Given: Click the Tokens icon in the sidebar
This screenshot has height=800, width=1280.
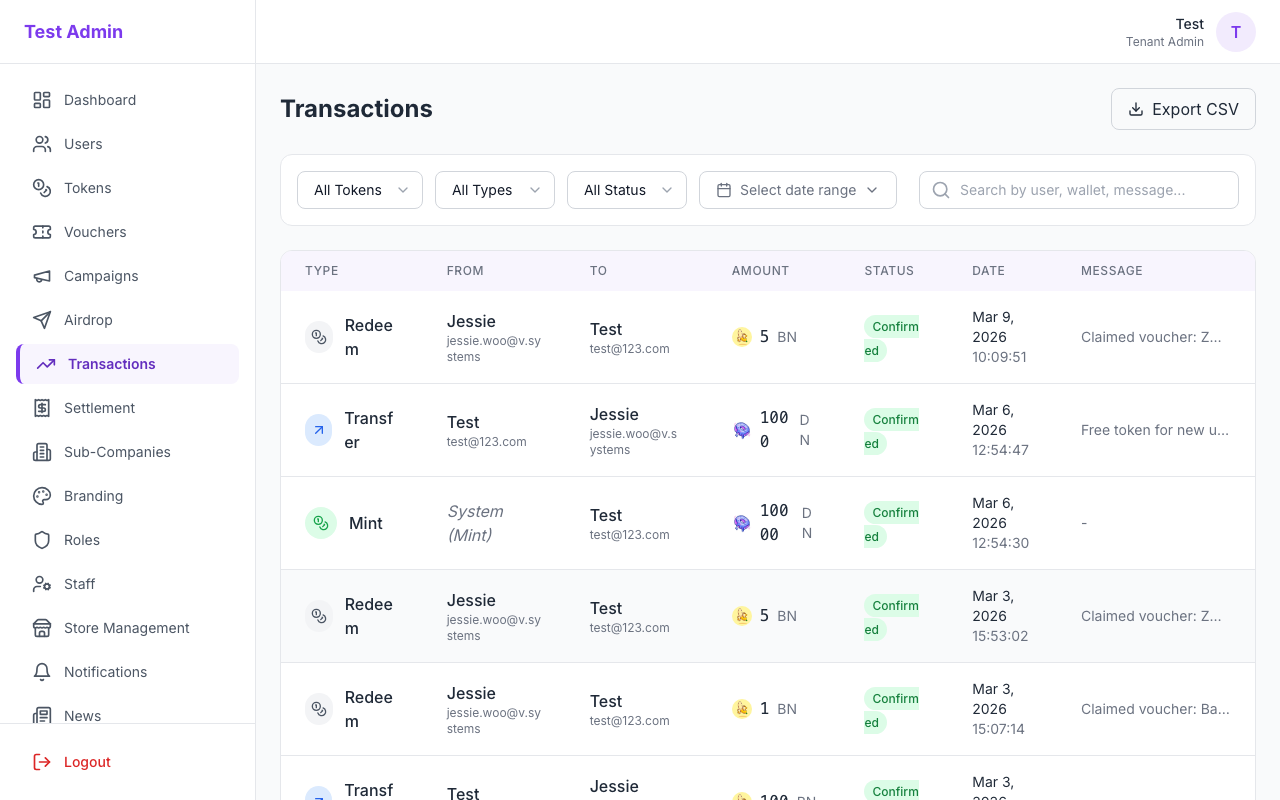Looking at the screenshot, I should click(41, 188).
